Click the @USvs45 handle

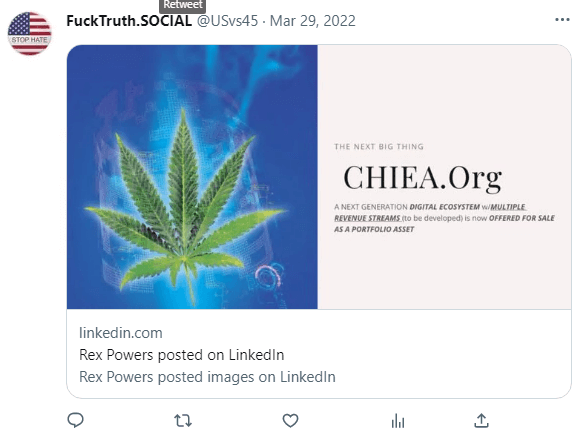point(227,21)
